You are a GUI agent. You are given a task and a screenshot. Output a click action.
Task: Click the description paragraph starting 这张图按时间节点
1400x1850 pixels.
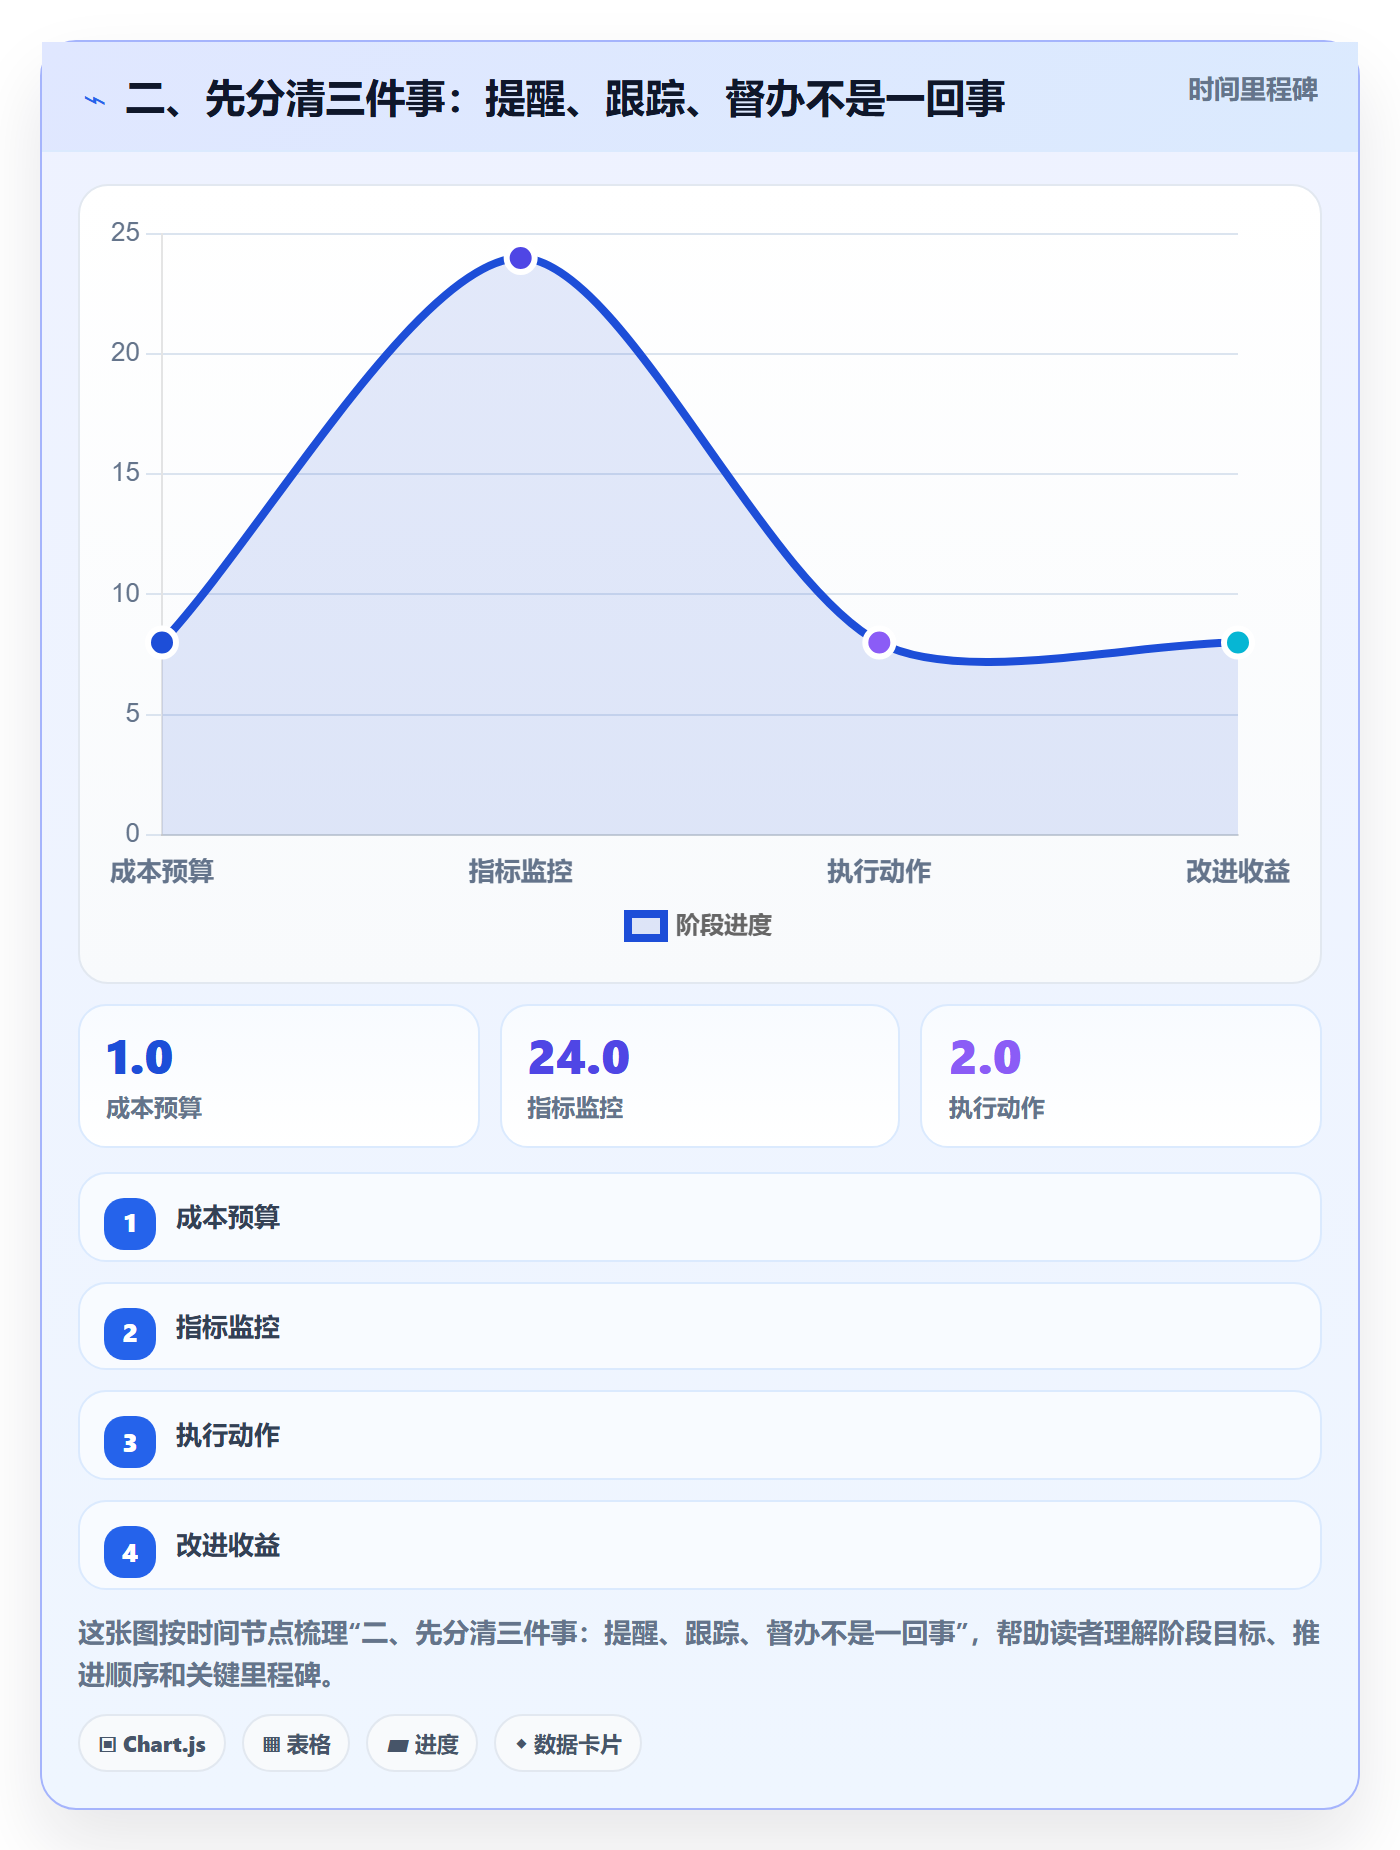[x=699, y=1654]
